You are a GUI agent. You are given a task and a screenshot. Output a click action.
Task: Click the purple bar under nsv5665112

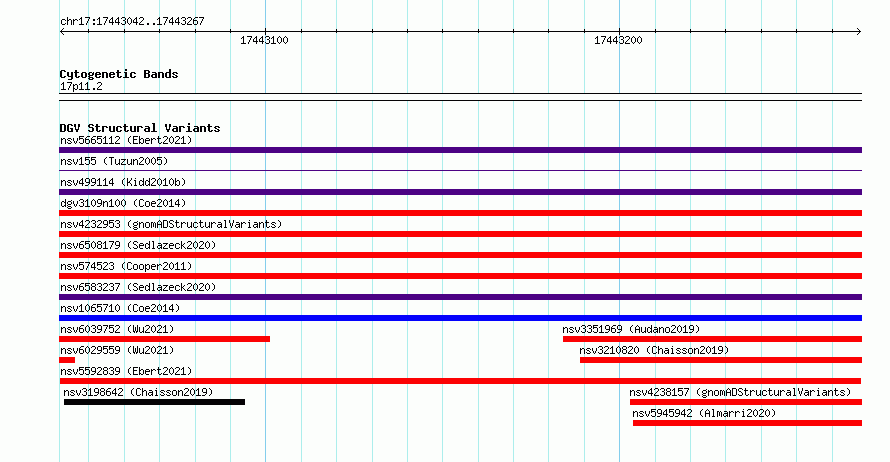click(x=460, y=150)
